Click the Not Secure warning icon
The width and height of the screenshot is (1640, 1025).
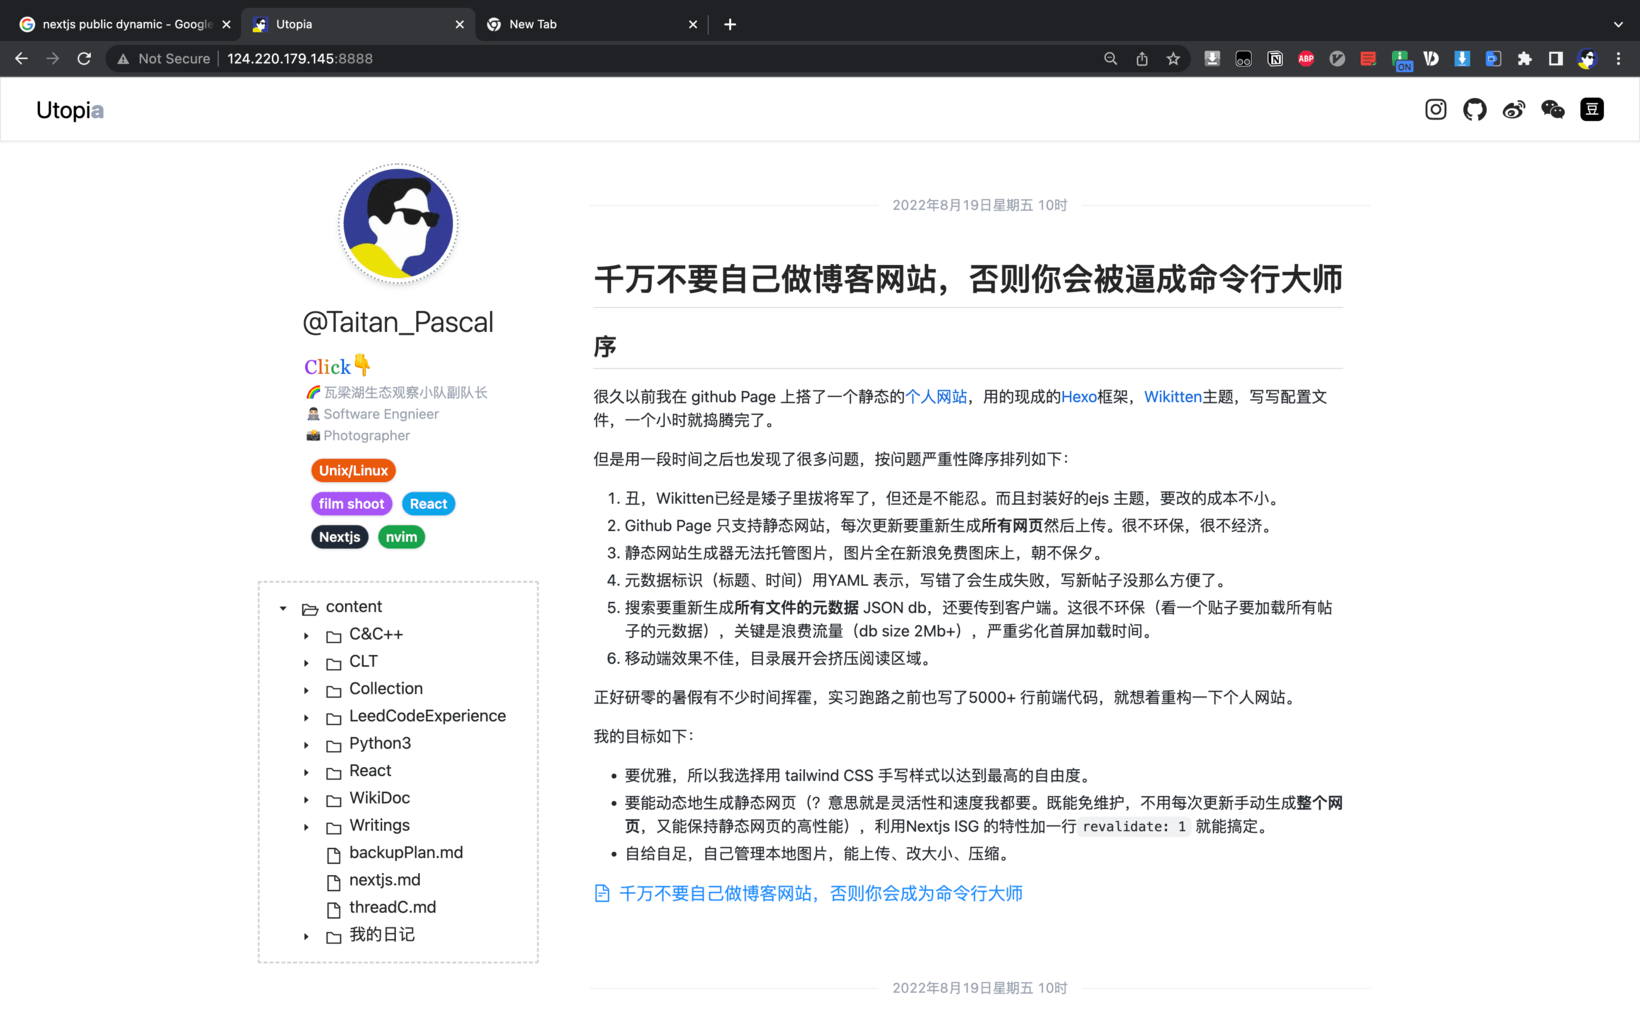click(x=123, y=59)
